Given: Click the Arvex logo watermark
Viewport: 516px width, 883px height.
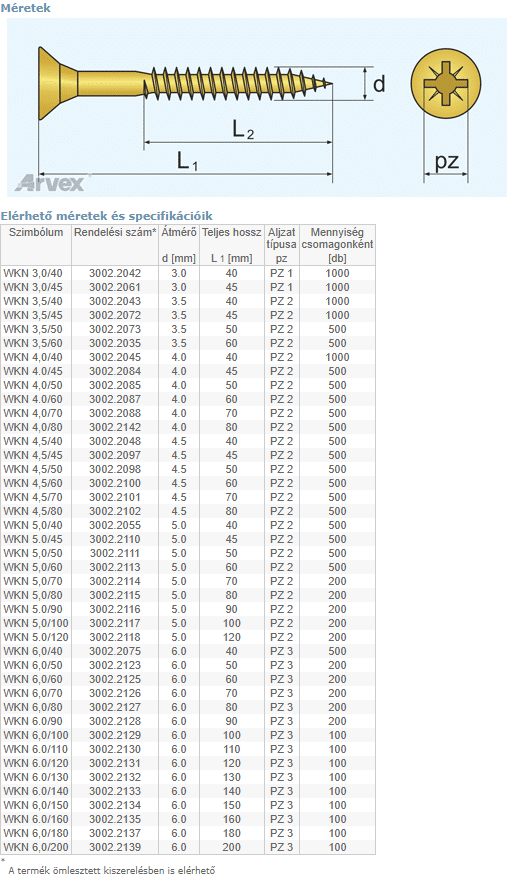Looking at the screenshot, I should (x=50, y=182).
